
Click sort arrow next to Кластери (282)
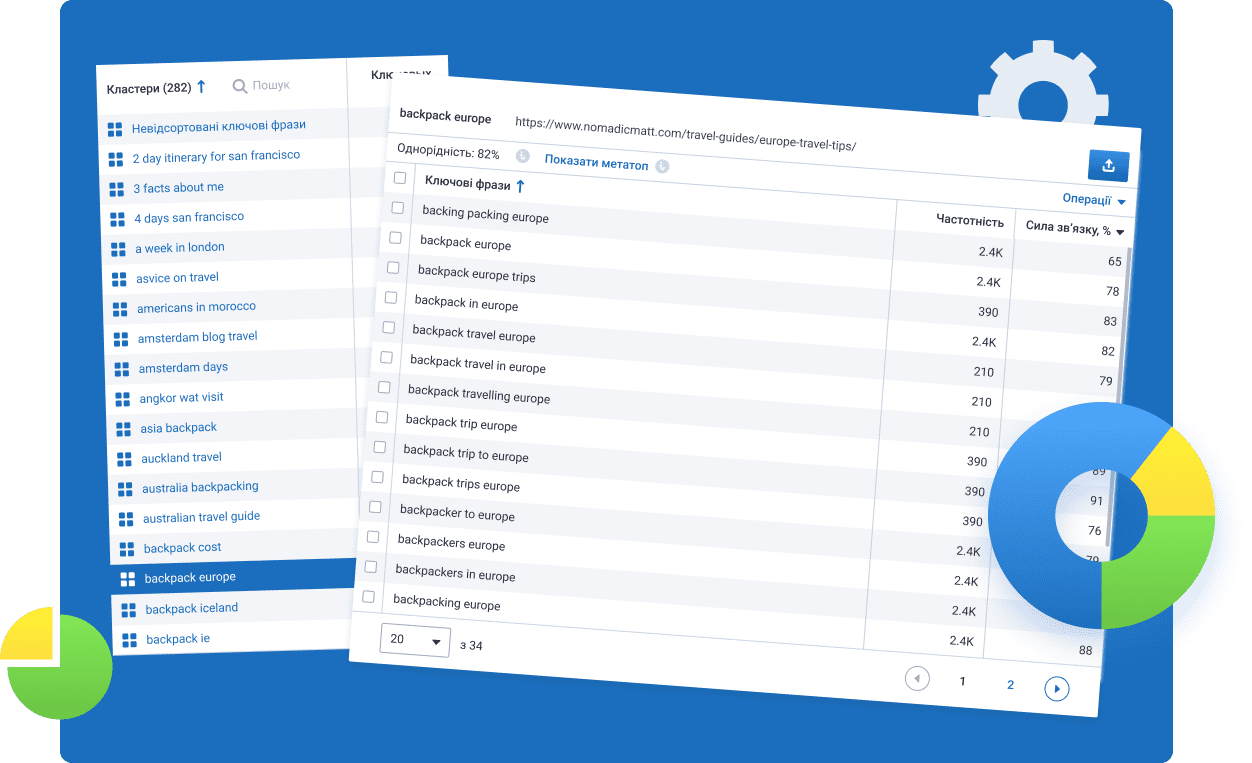[x=201, y=87]
